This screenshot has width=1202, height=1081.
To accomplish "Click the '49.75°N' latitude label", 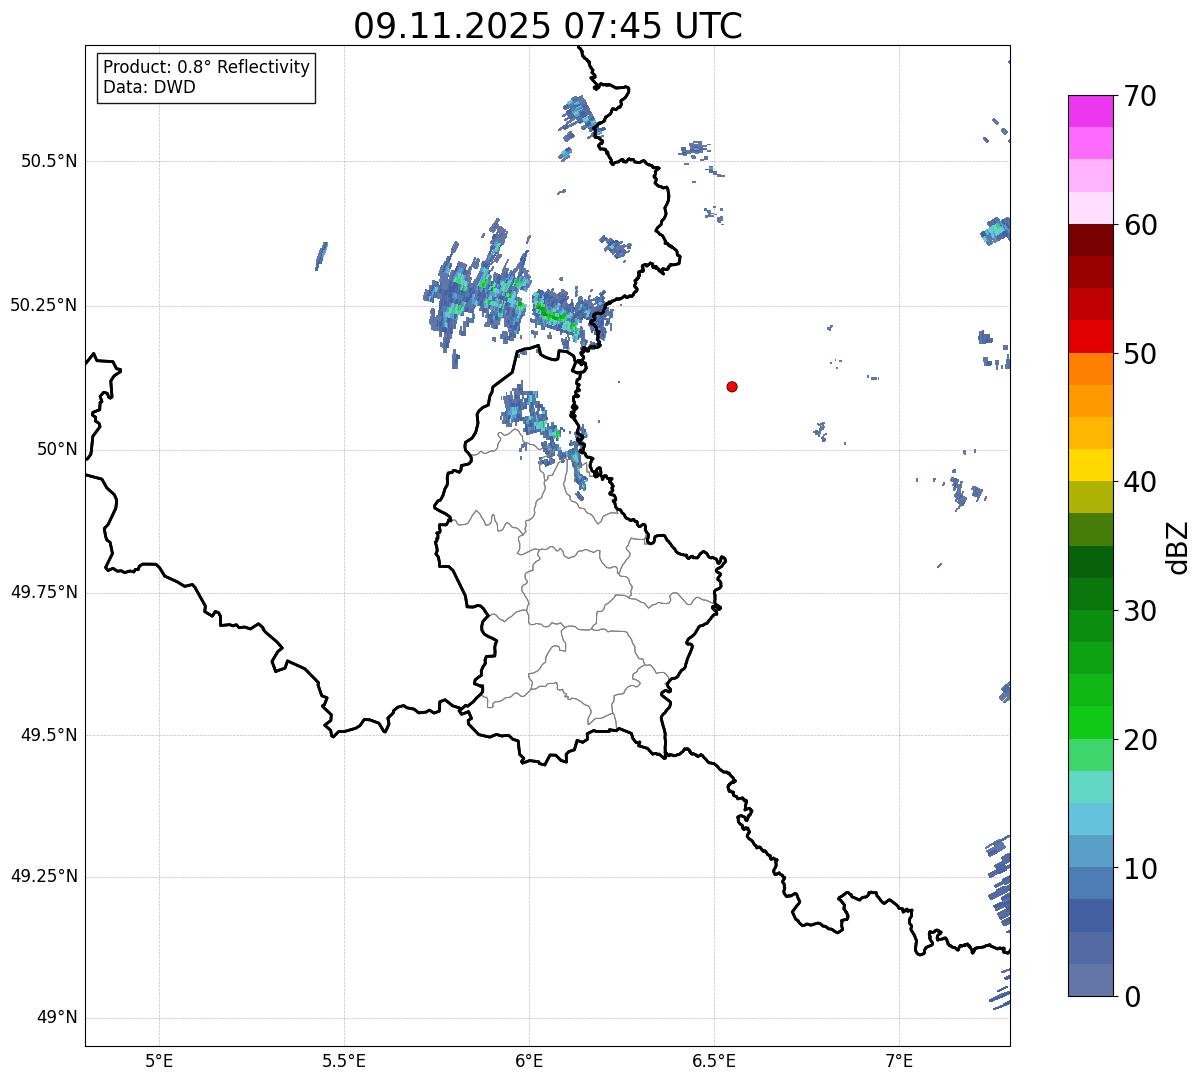I will point(44,592).
